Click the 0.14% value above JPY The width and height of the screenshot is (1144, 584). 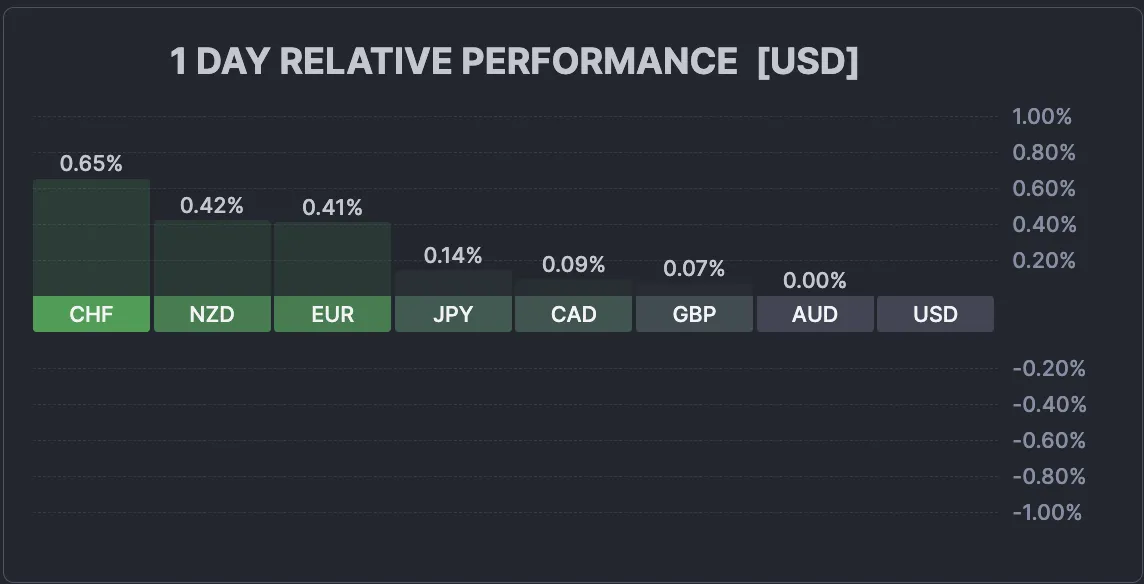click(453, 256)
